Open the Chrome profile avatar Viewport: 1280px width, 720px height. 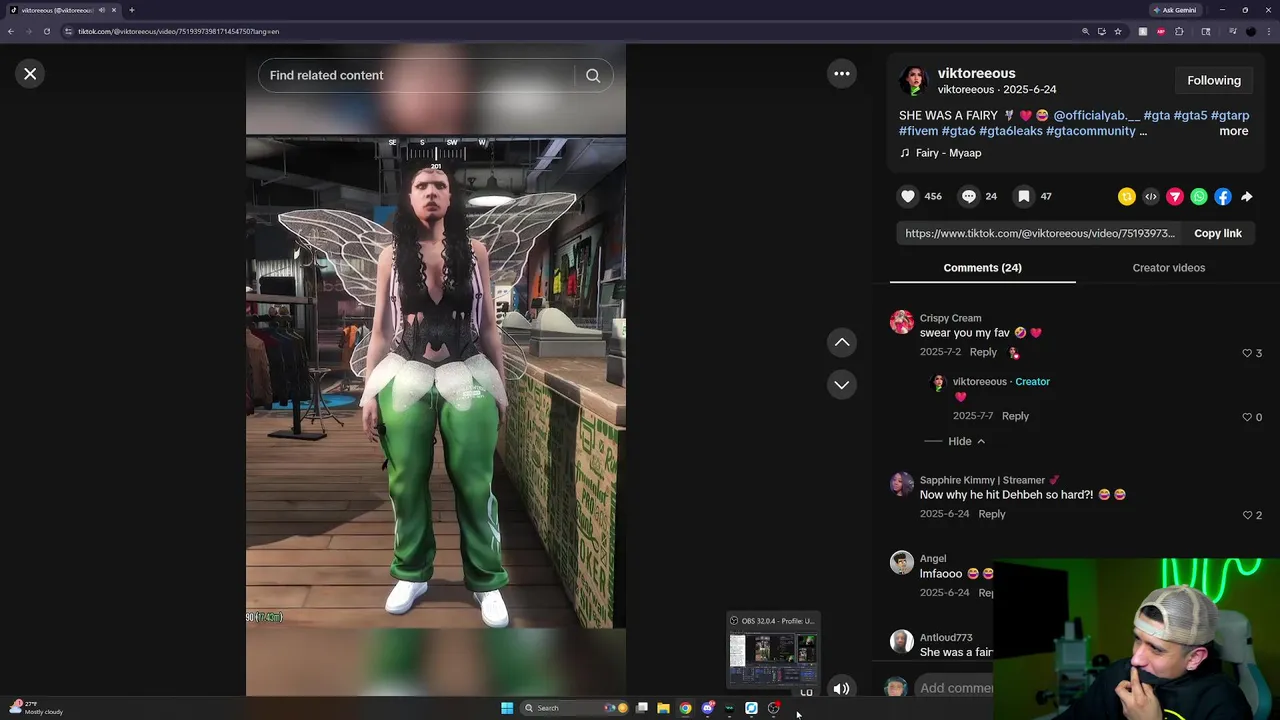point(1251,31)
